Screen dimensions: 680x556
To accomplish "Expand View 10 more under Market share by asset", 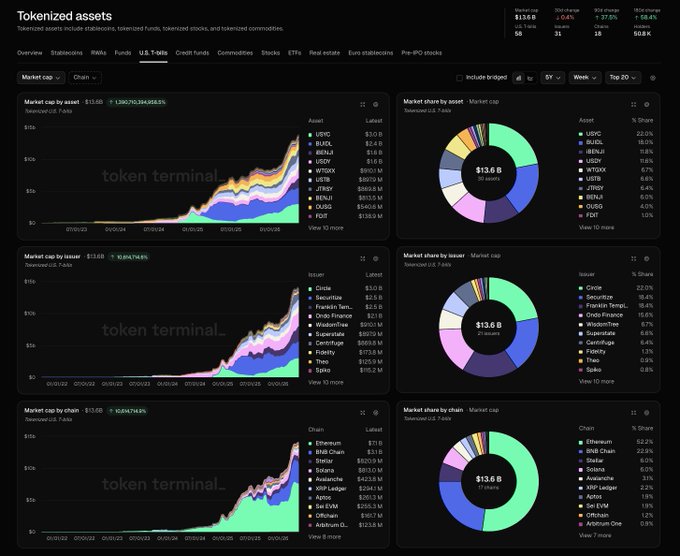I will (596, 227).
